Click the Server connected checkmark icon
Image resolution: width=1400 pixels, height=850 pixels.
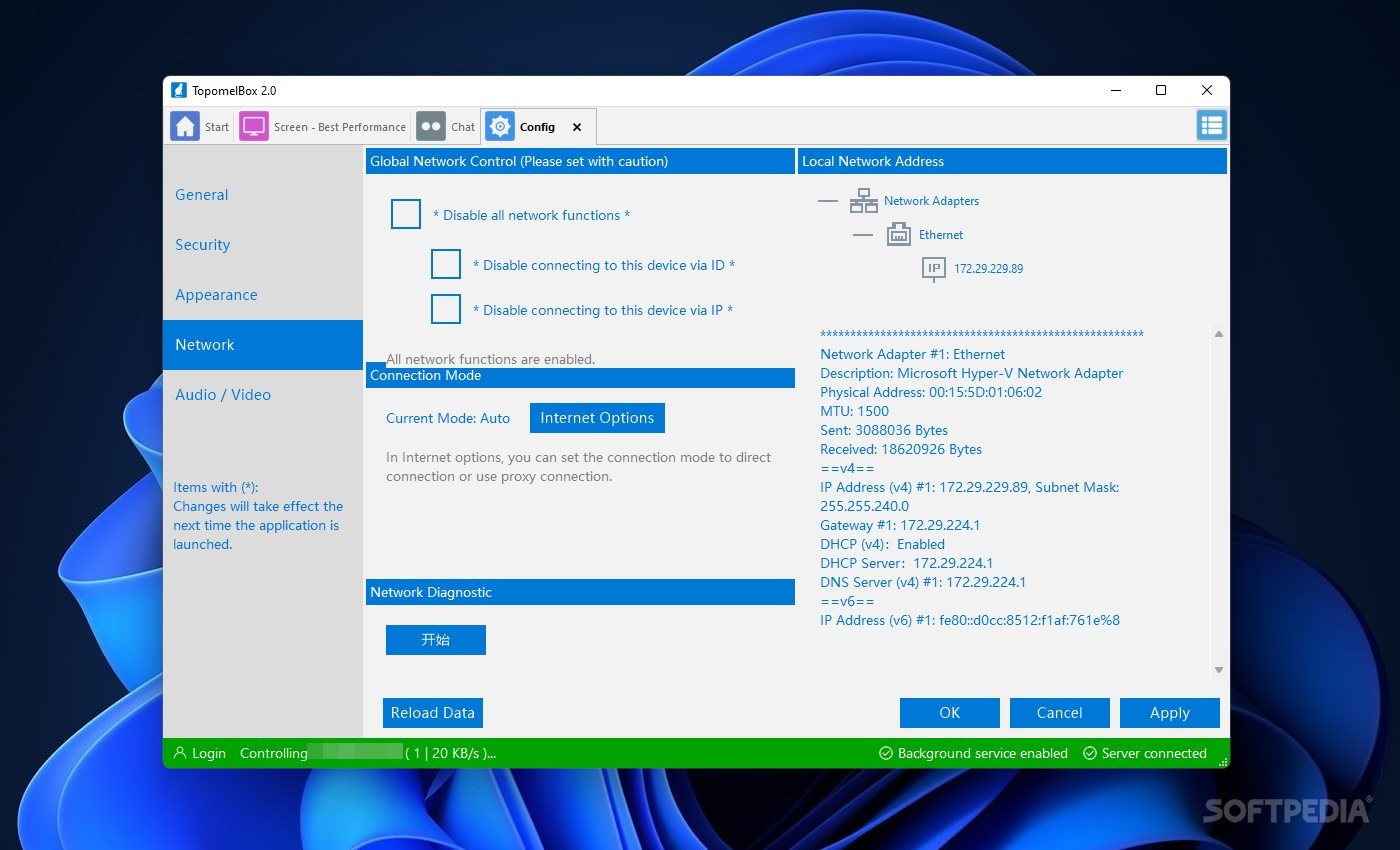coord(1090,753)
